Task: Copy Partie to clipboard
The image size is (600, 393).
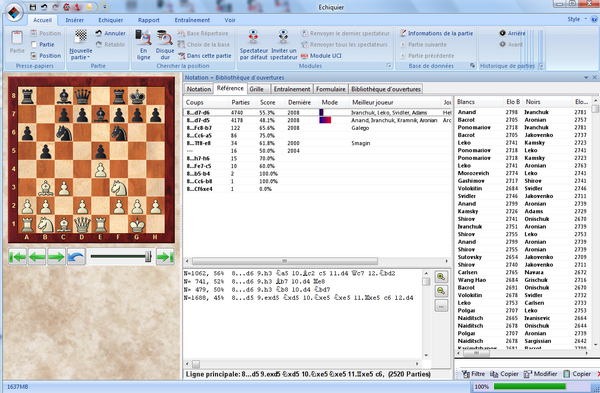Action: pyautogui.click(x=42, y=44)
